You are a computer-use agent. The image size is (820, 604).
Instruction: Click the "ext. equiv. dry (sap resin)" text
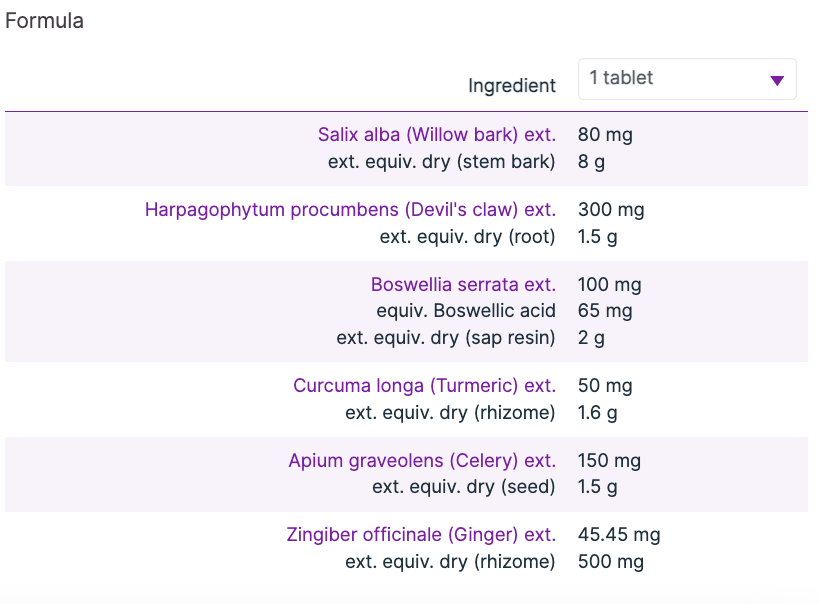(x=446, y=337)
